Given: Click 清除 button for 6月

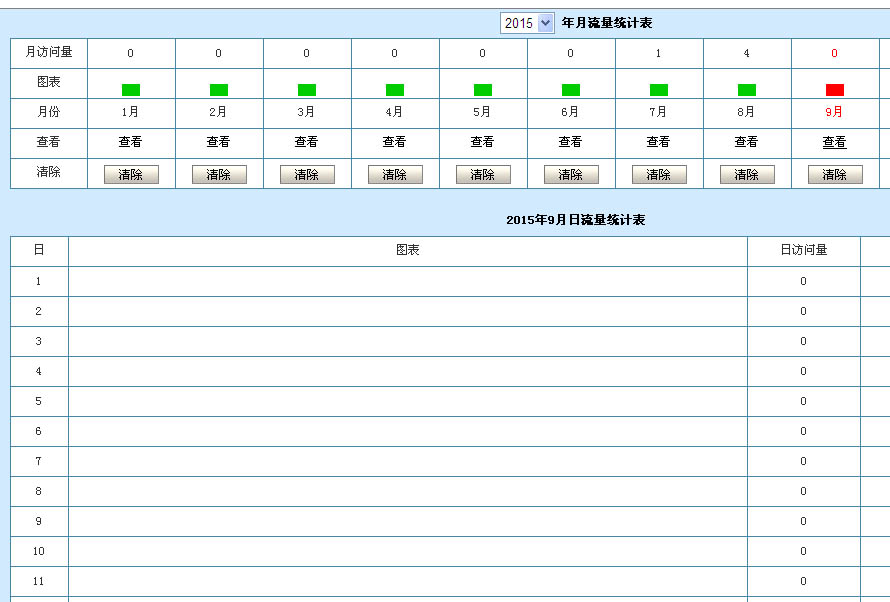Looking at the screenshot, I should click(x=571, y=175).
